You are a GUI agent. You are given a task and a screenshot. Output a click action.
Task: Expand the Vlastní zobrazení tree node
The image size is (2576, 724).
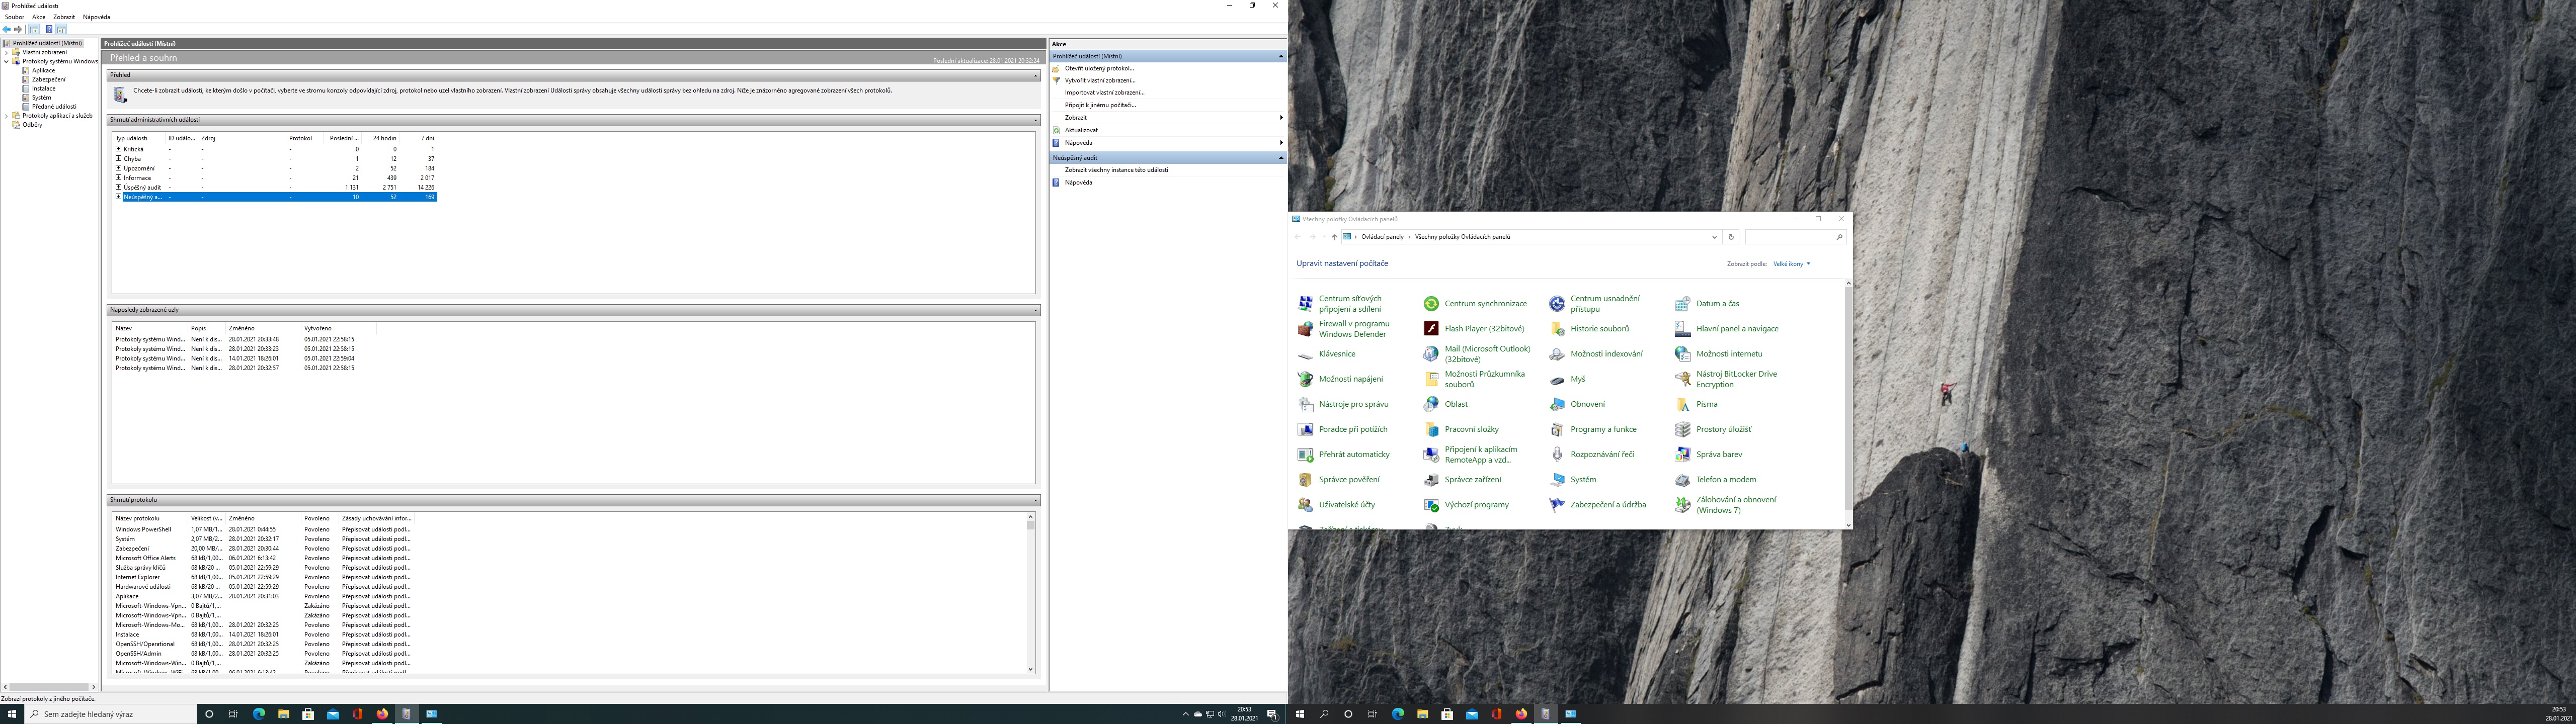pyautogui.click(x=6, y=52)
